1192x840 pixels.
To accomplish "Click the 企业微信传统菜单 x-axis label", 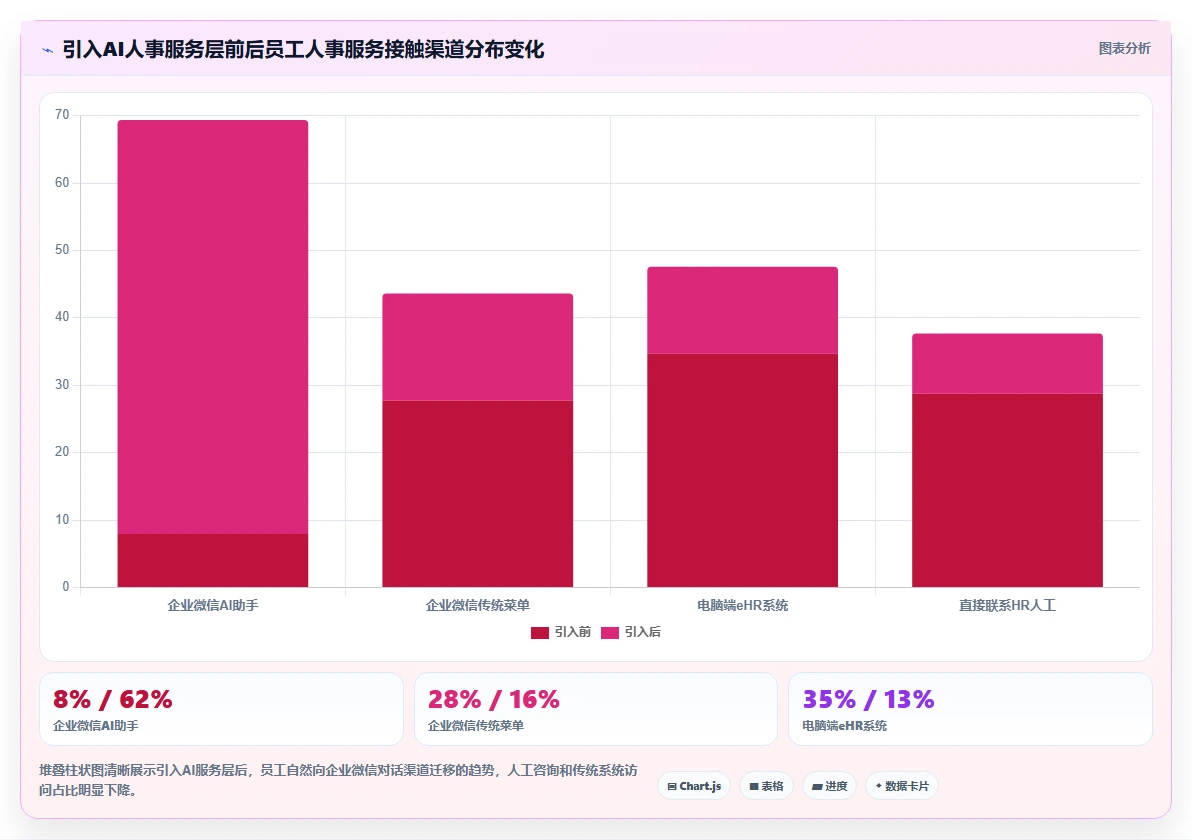I will [477, 606].
